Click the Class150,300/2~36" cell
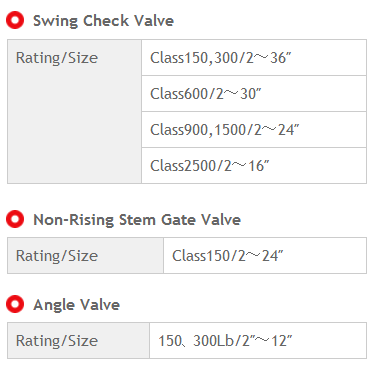 (x=254, y=58)
